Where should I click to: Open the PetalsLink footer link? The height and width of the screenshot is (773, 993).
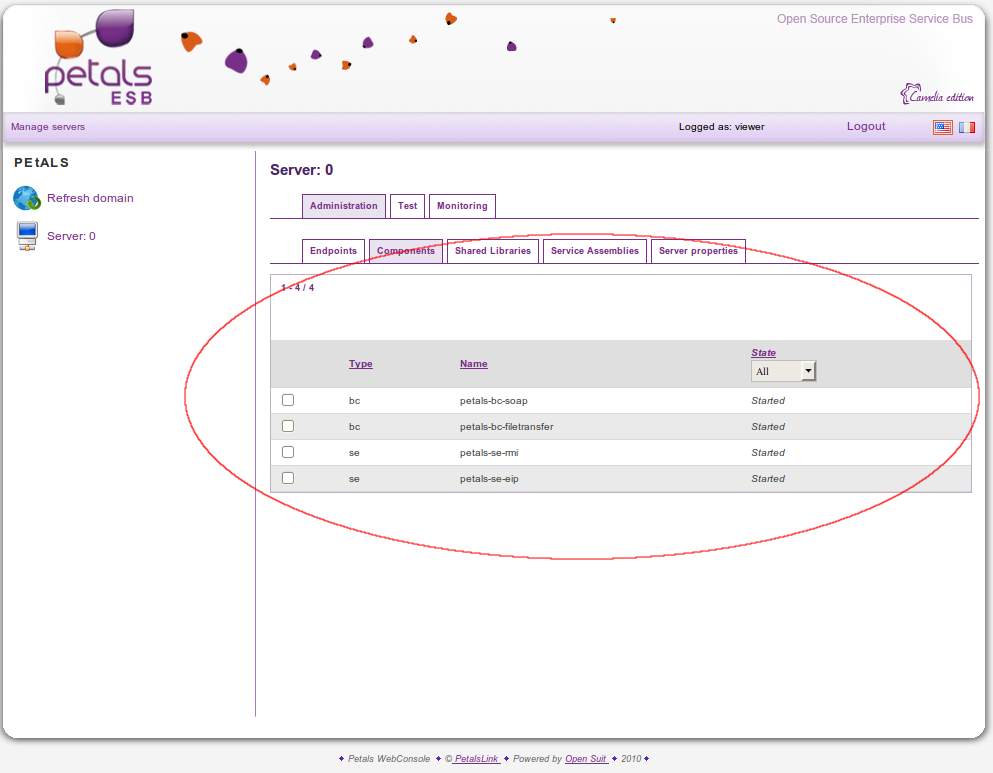(476, 759)
